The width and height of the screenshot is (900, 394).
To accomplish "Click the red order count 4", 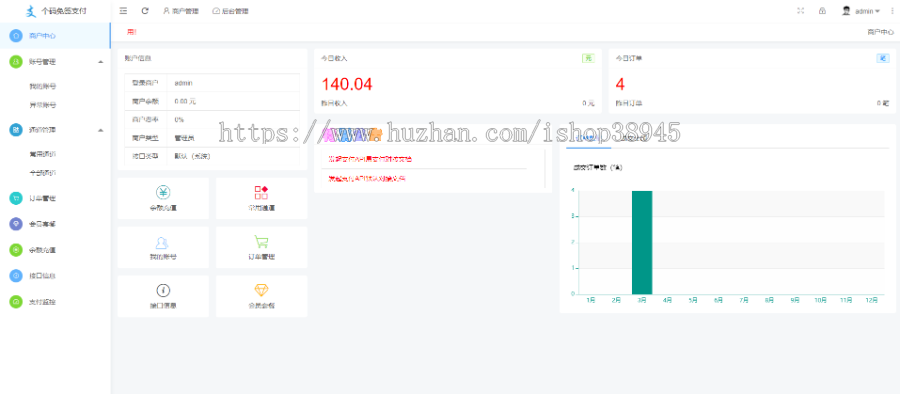I will (620, 84).
